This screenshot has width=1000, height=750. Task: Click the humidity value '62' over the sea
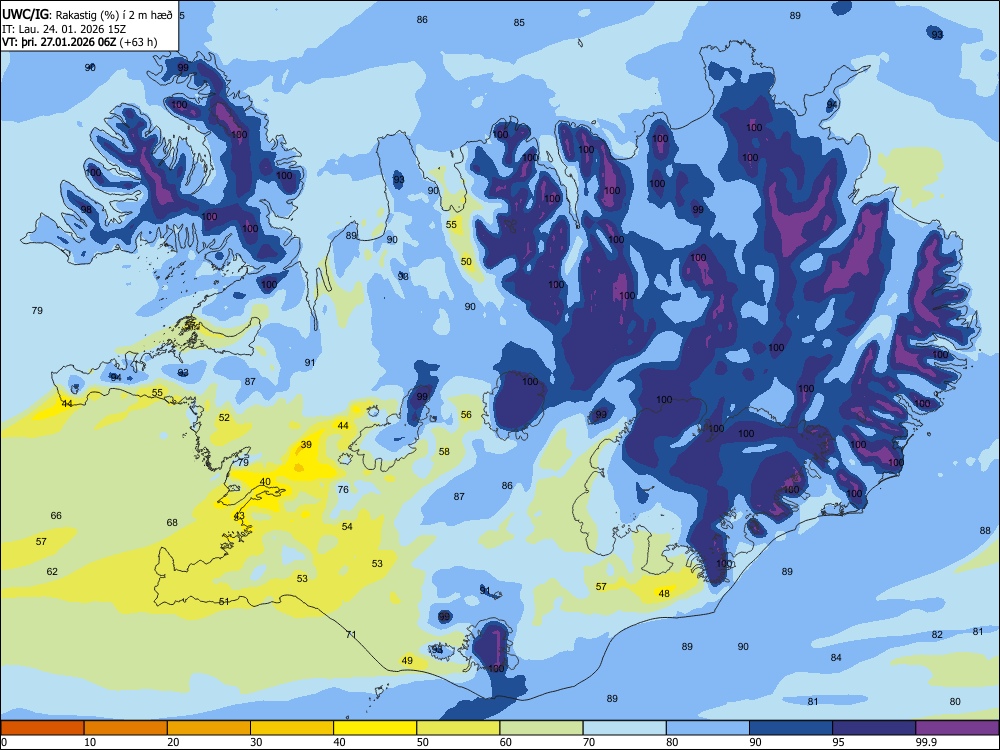(x=52, y=571)
